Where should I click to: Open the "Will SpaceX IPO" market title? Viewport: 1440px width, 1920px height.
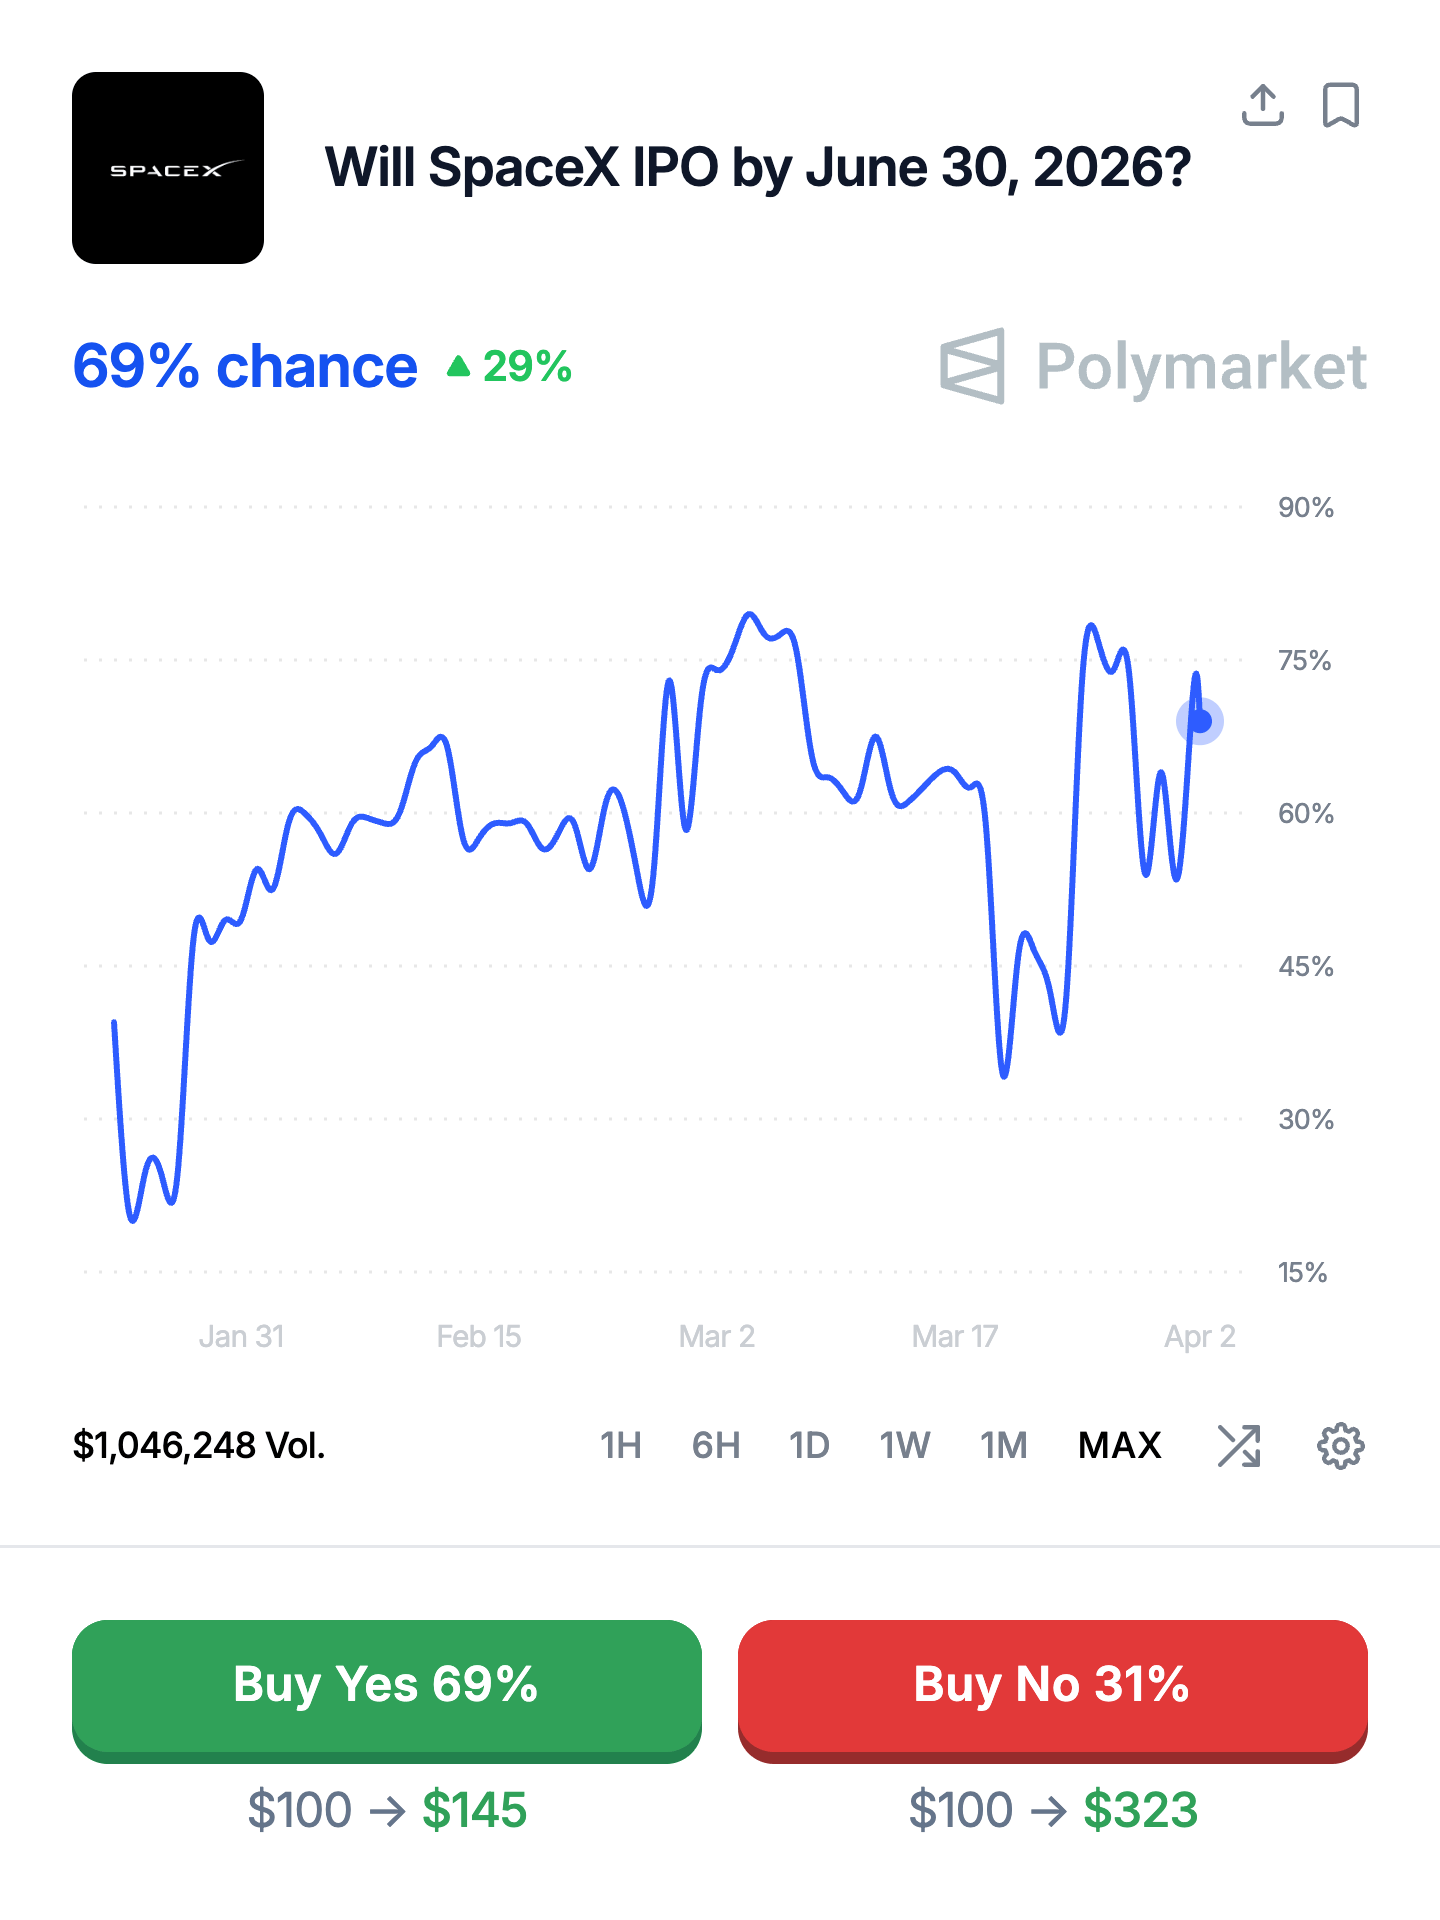tap(758, 167)
